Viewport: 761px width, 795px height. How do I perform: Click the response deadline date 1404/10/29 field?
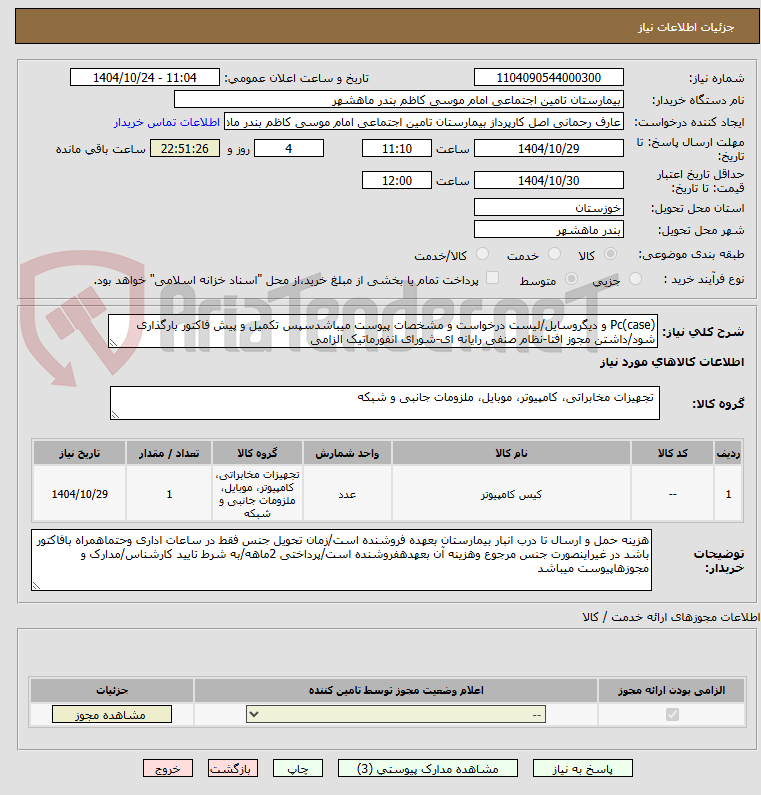click(x=549, y=149)
